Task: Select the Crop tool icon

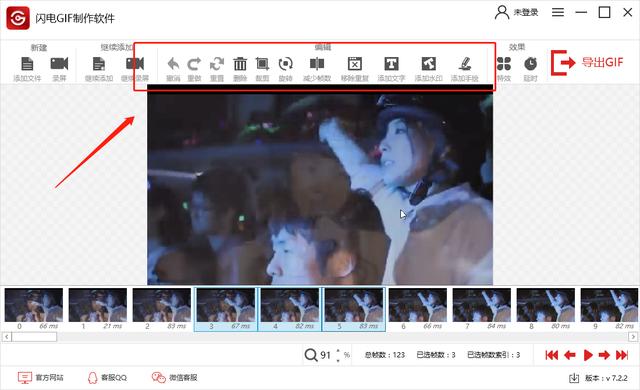Action: [x=262, y=64]
